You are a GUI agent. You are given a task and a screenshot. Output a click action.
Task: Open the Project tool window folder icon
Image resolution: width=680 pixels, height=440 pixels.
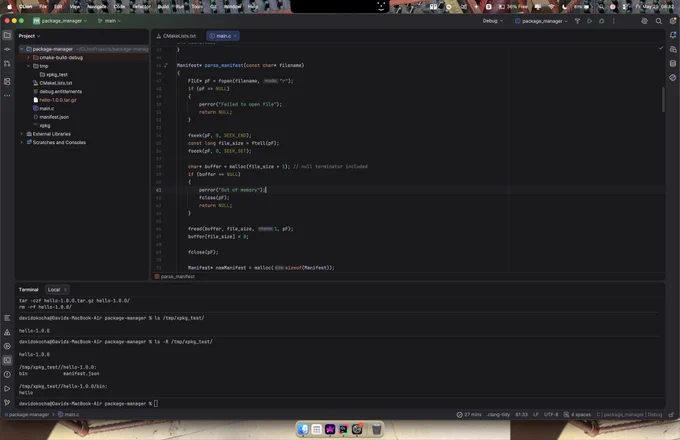click(7, 36)
